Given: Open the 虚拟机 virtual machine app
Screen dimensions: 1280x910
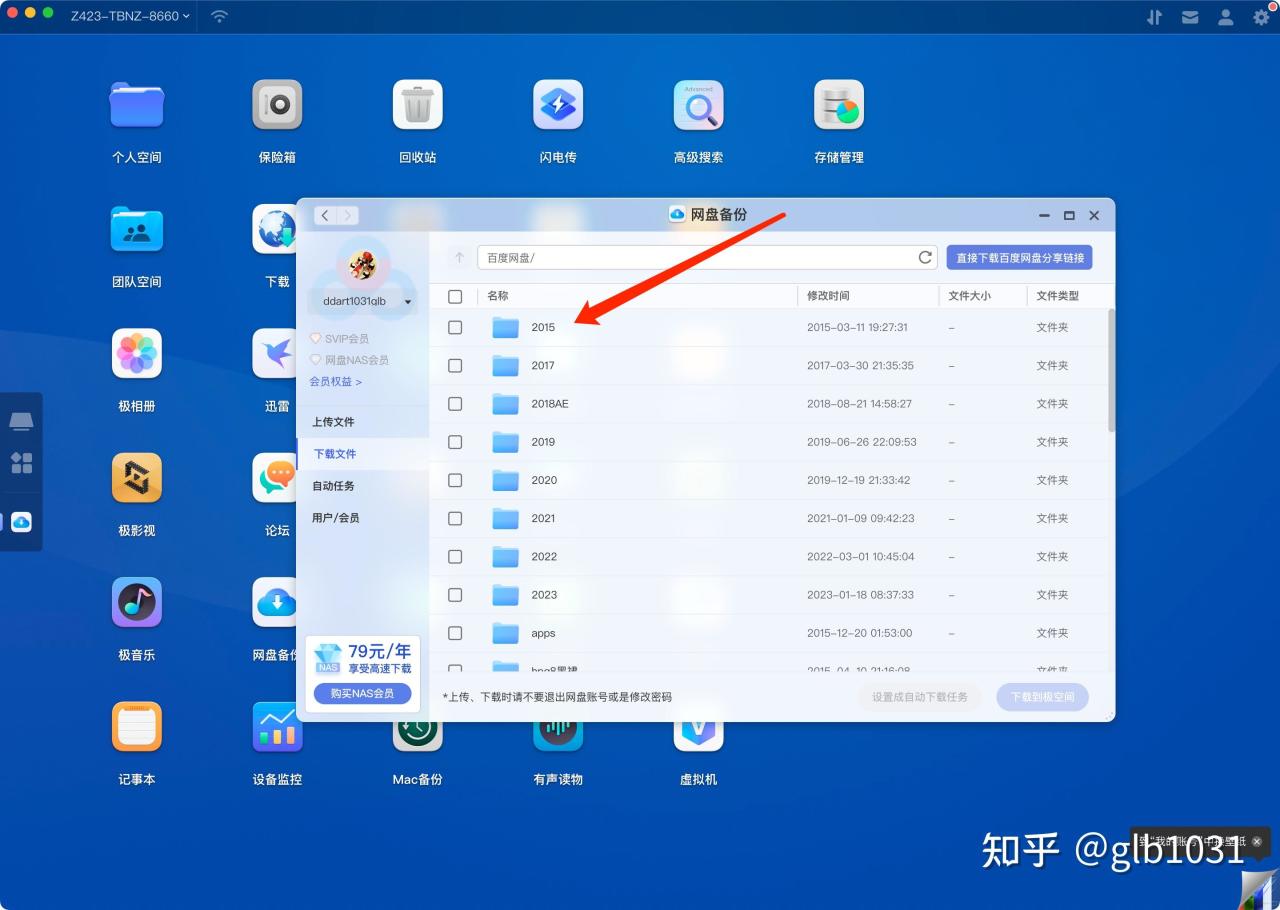Looking at the screenshot, I should pyautogui.click(x=698, y=727).
